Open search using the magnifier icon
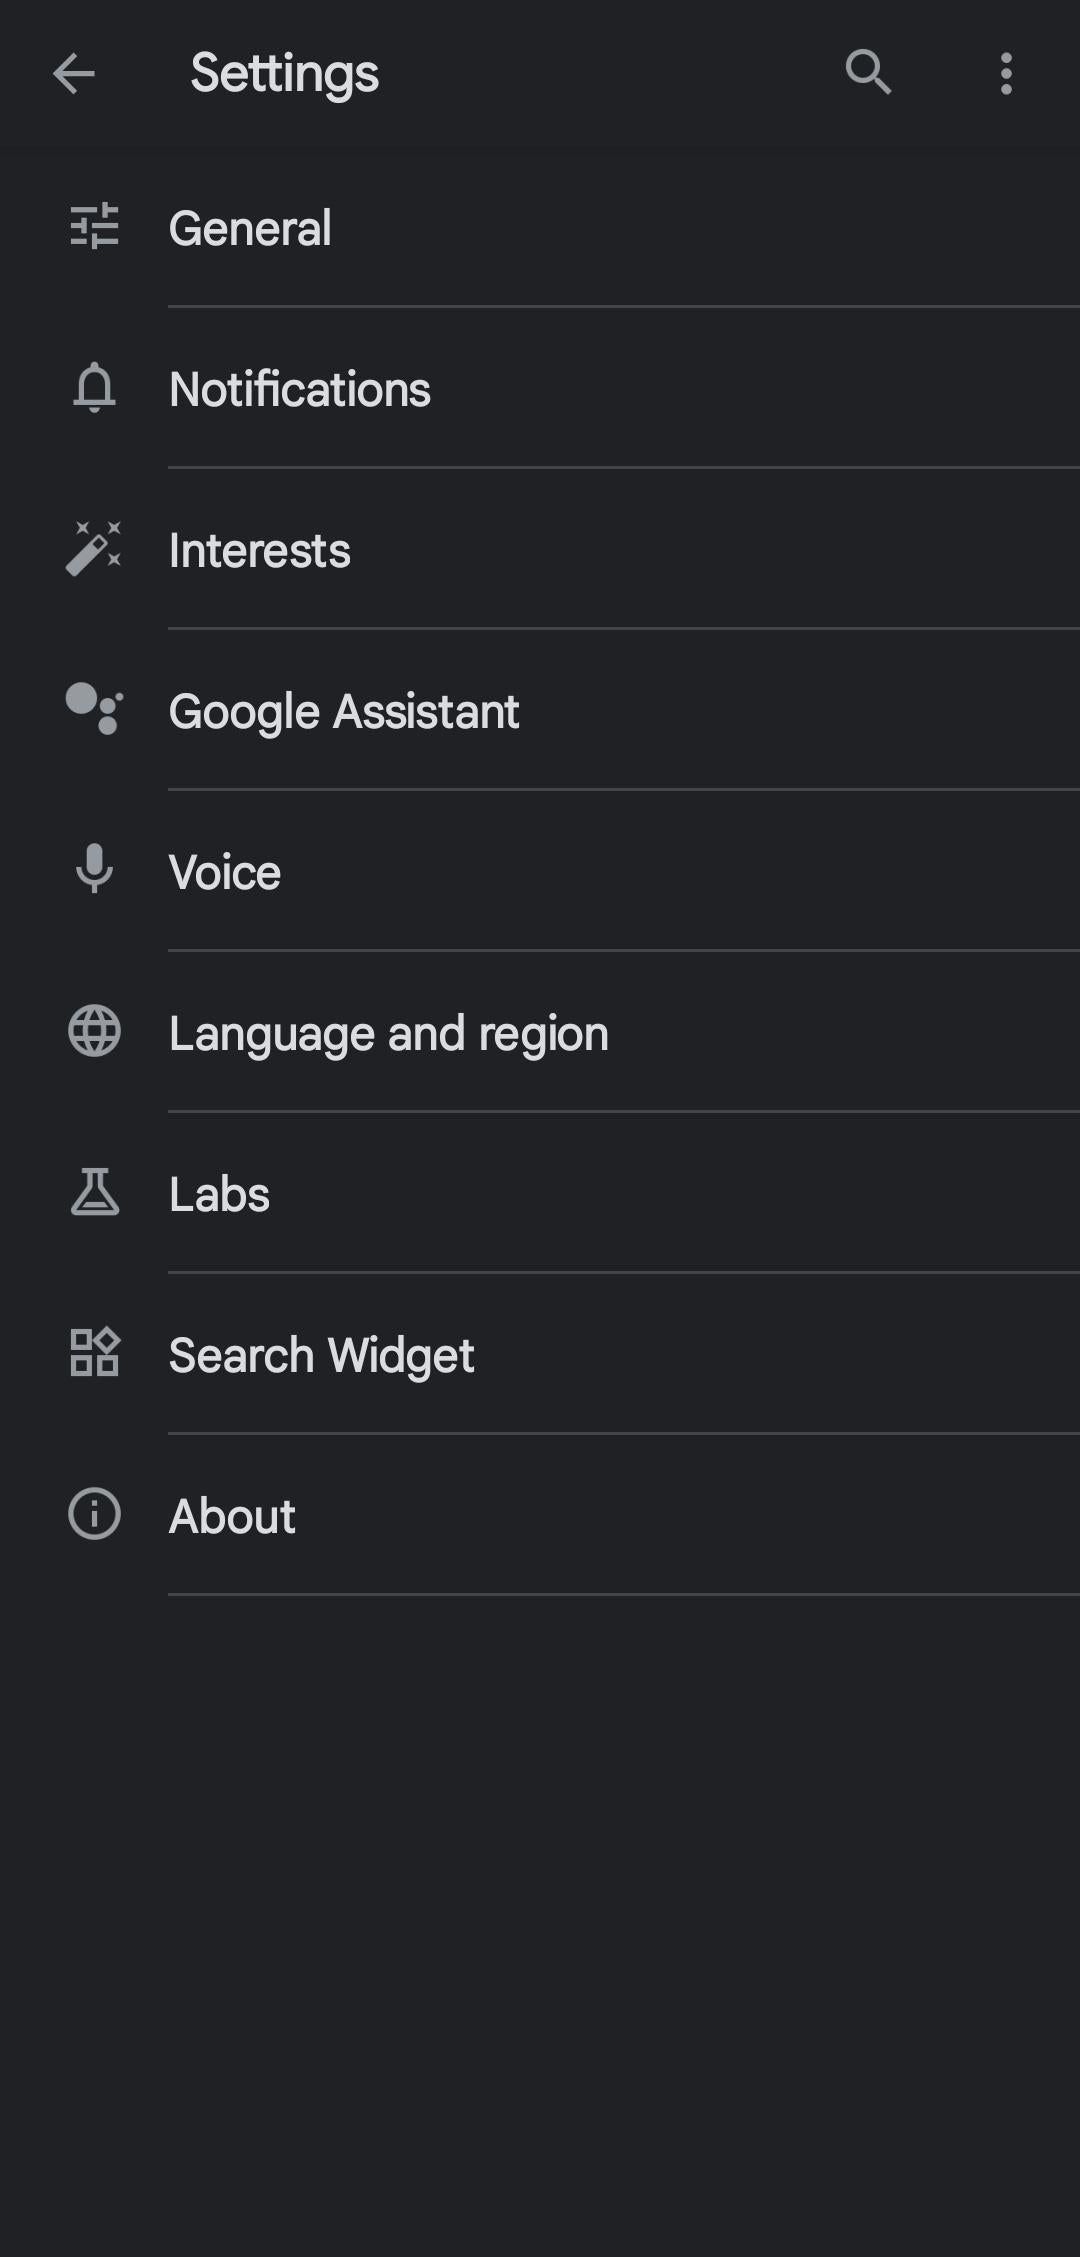 [867, 73]
